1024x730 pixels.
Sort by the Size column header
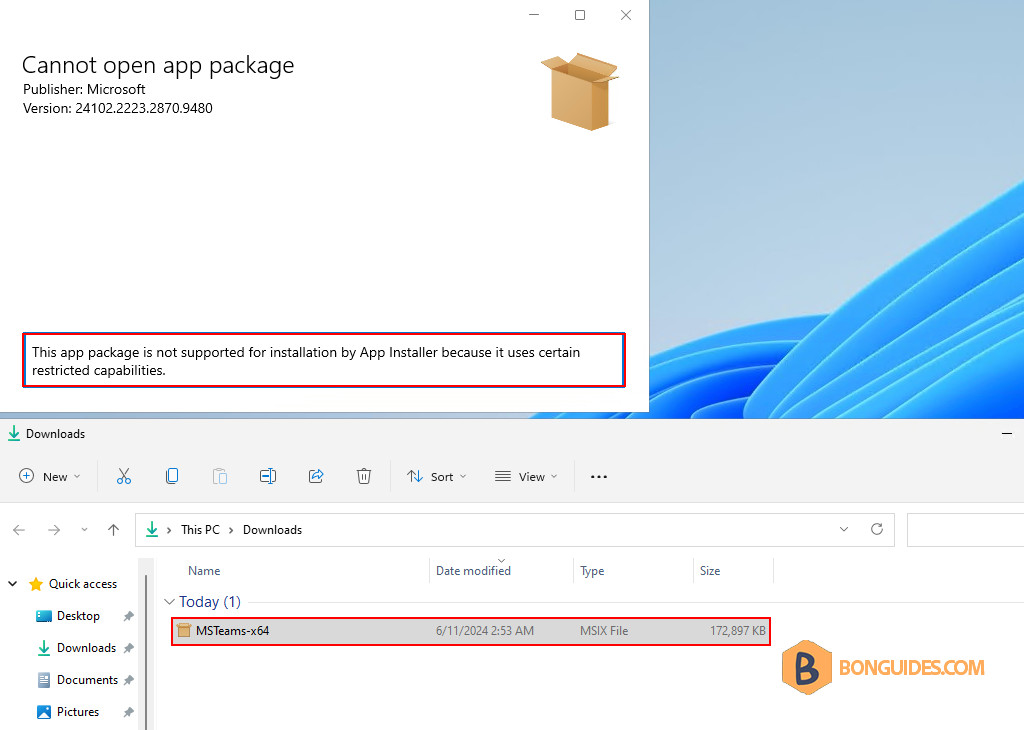pyautogui.click(x=710, y=571)
